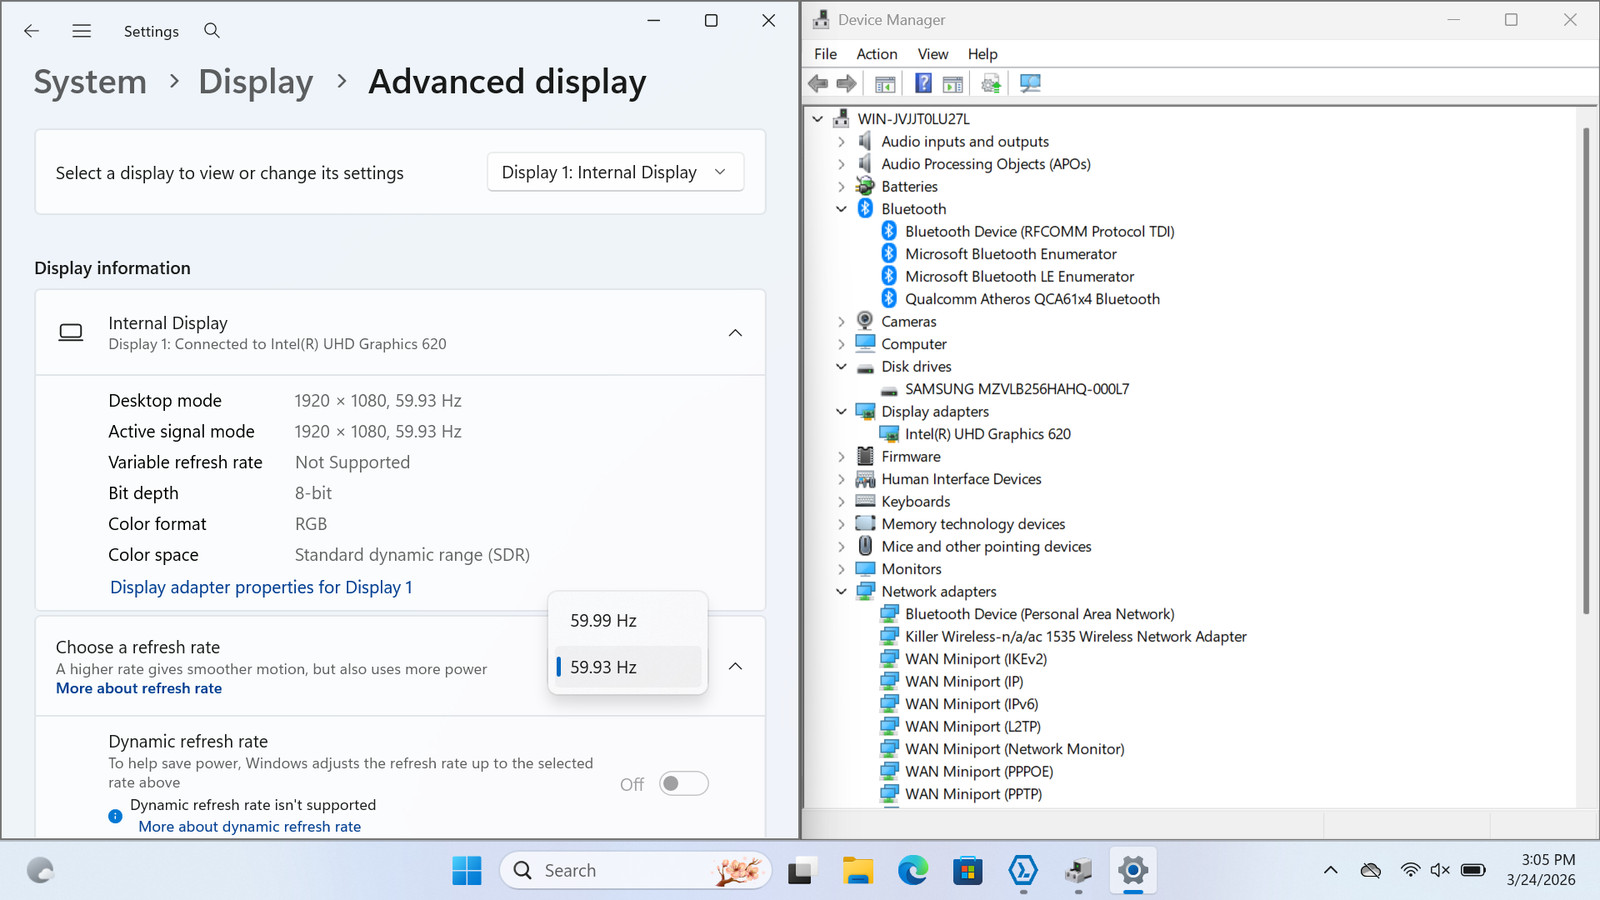Image resolution: width=1600 pixels, height=900 pixels.
Task: Open More about refresh rate link
Action: [x=139, y=689]
